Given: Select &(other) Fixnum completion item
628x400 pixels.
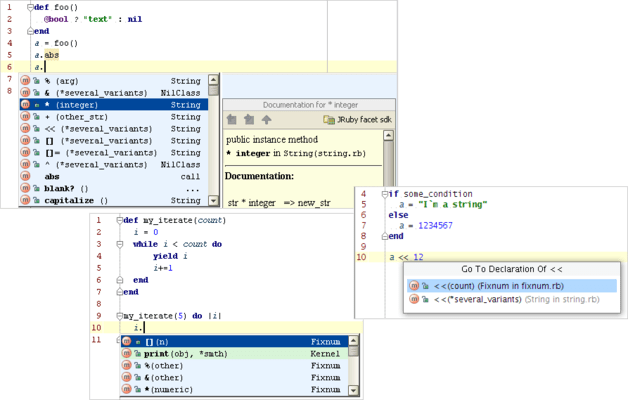Looking at the screenshot, I should [x=235, y=378].
